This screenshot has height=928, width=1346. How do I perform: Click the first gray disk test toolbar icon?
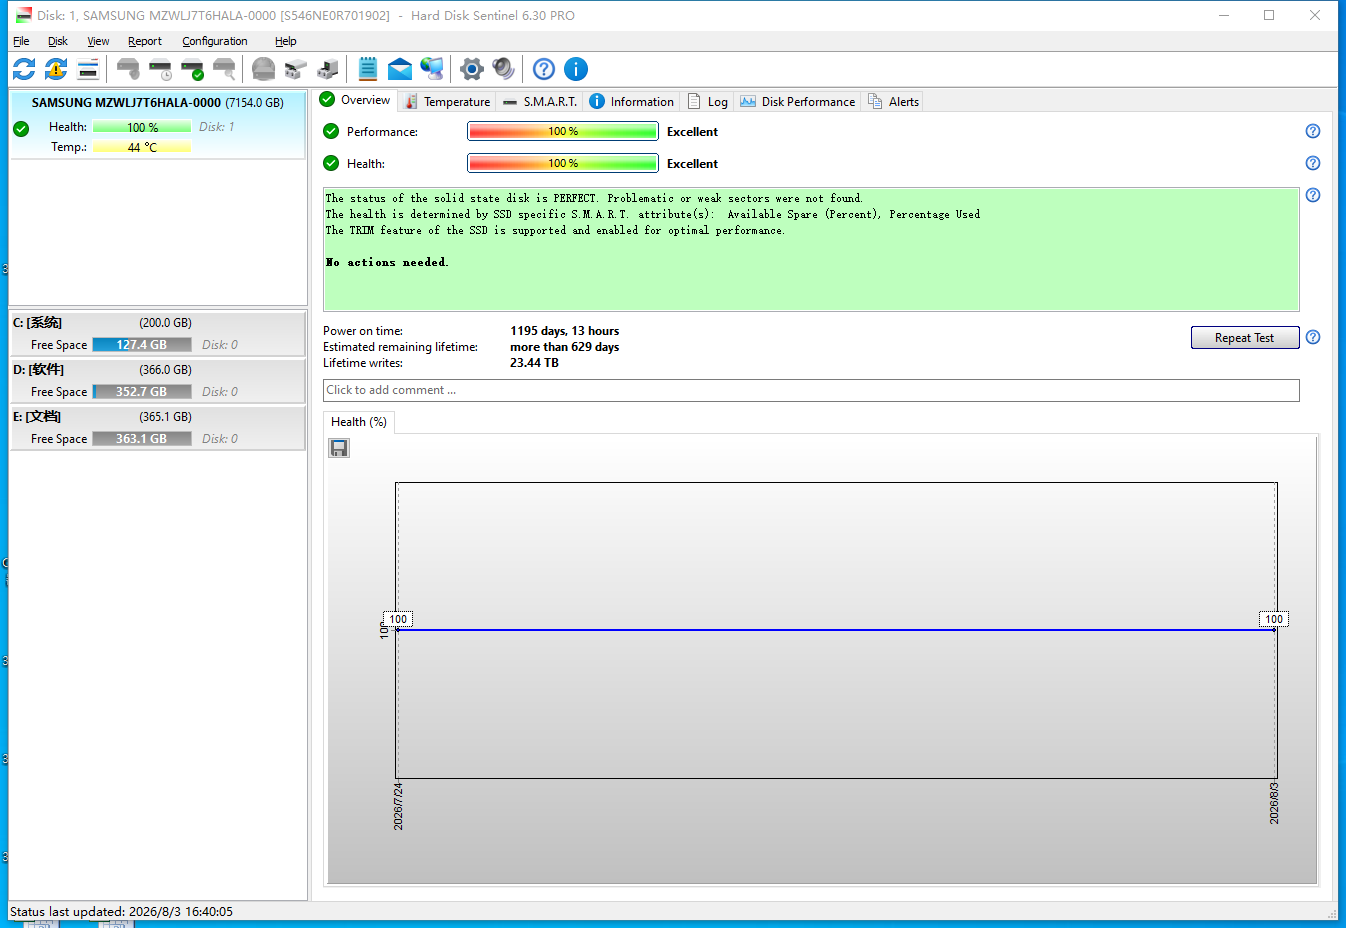pyautogui.click(x=128, y=69)
